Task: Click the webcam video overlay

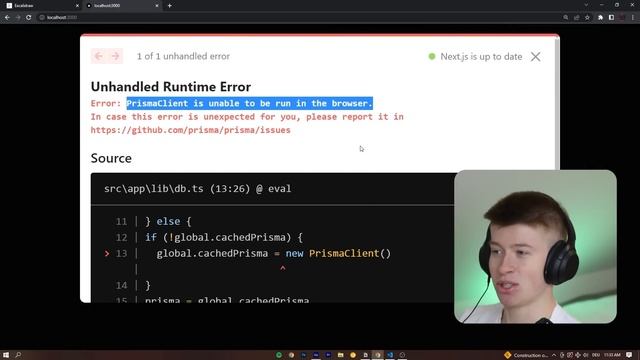Action: [535, 247]
